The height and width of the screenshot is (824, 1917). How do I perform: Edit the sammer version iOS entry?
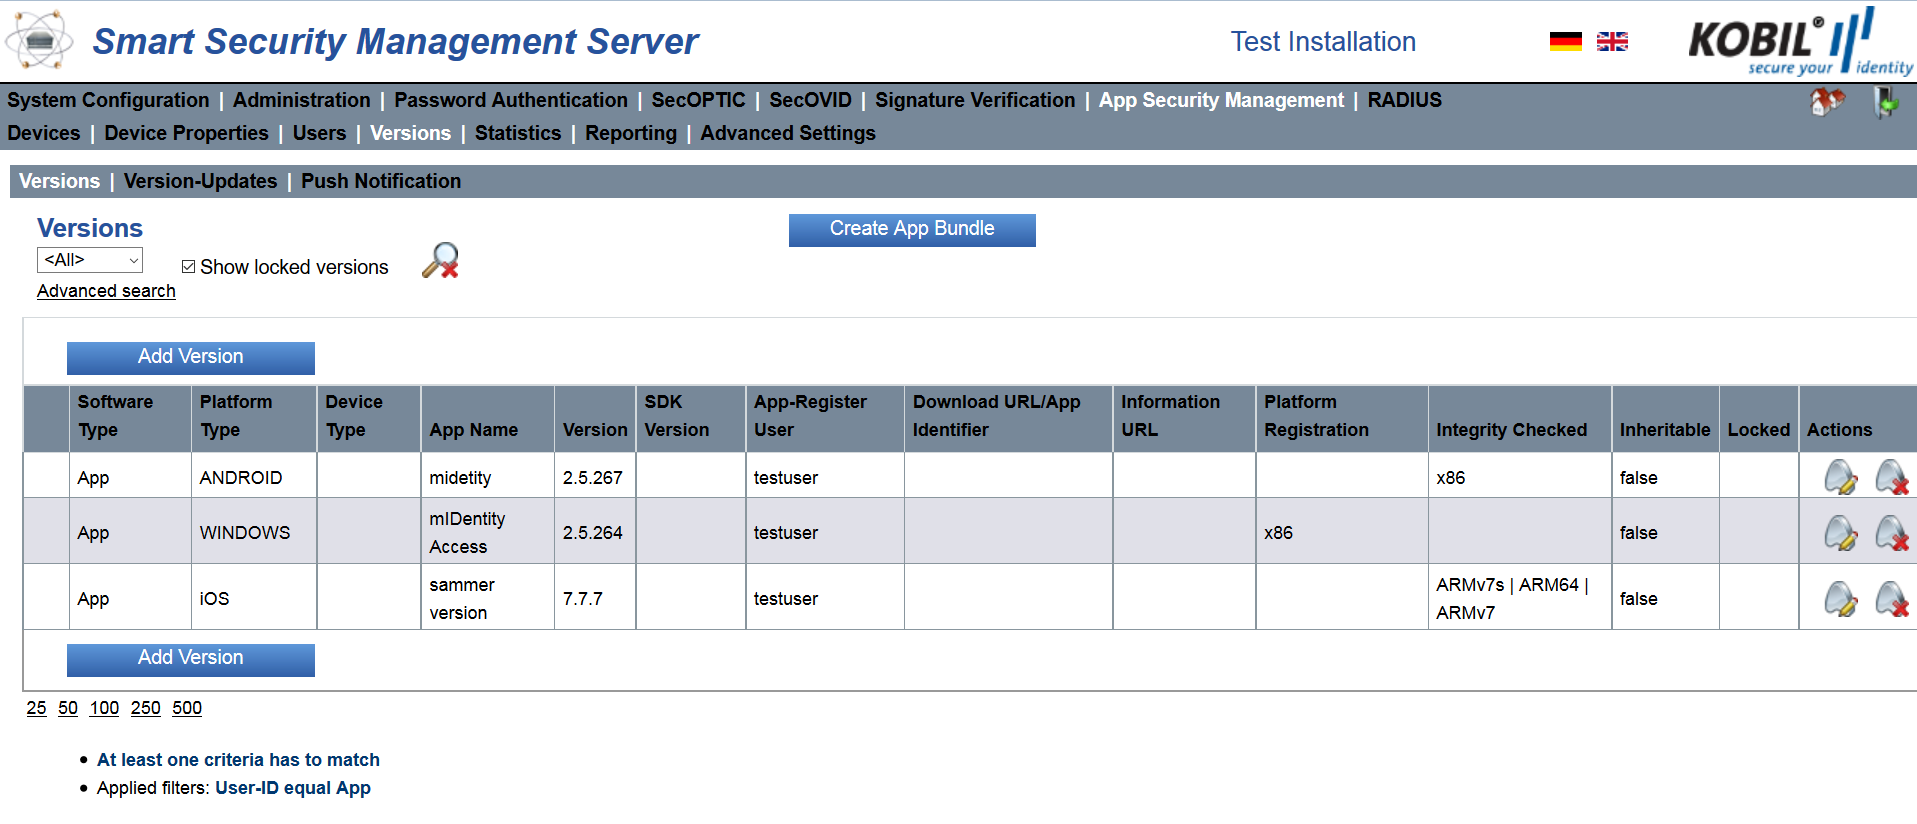[1841, 598]
